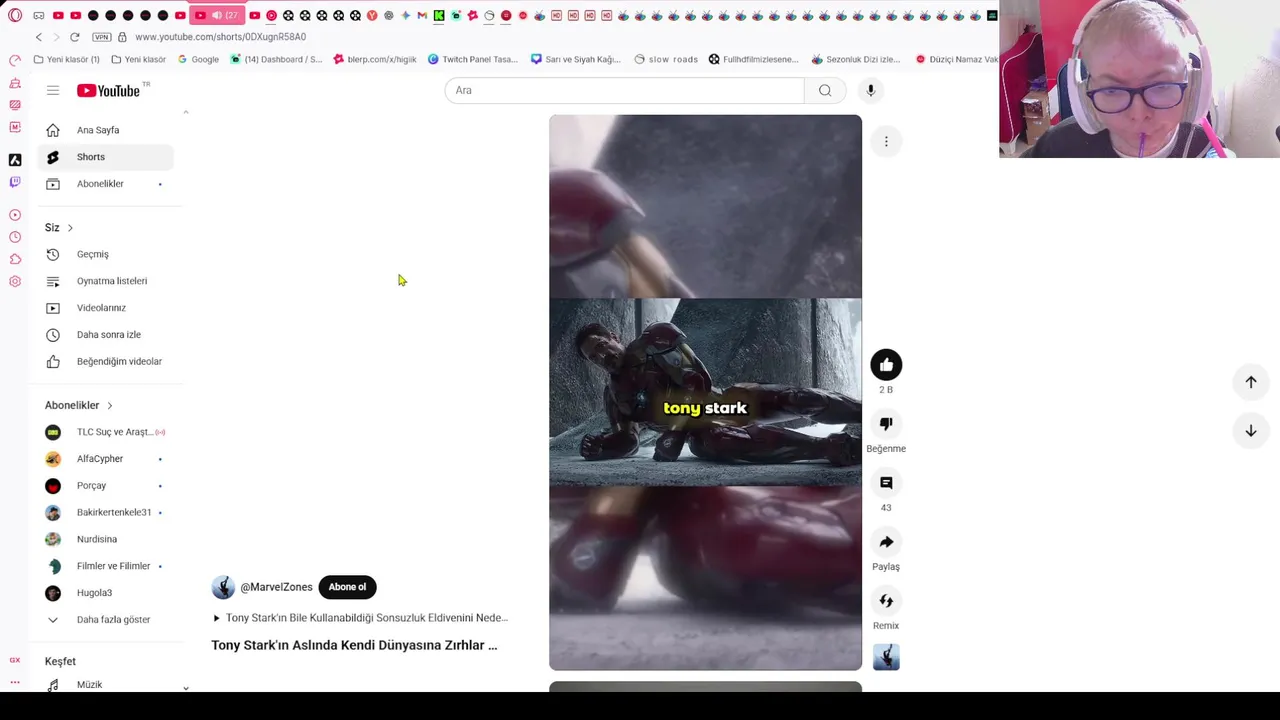Open the three-dot sidebar setup button

[x=15, y=682]
